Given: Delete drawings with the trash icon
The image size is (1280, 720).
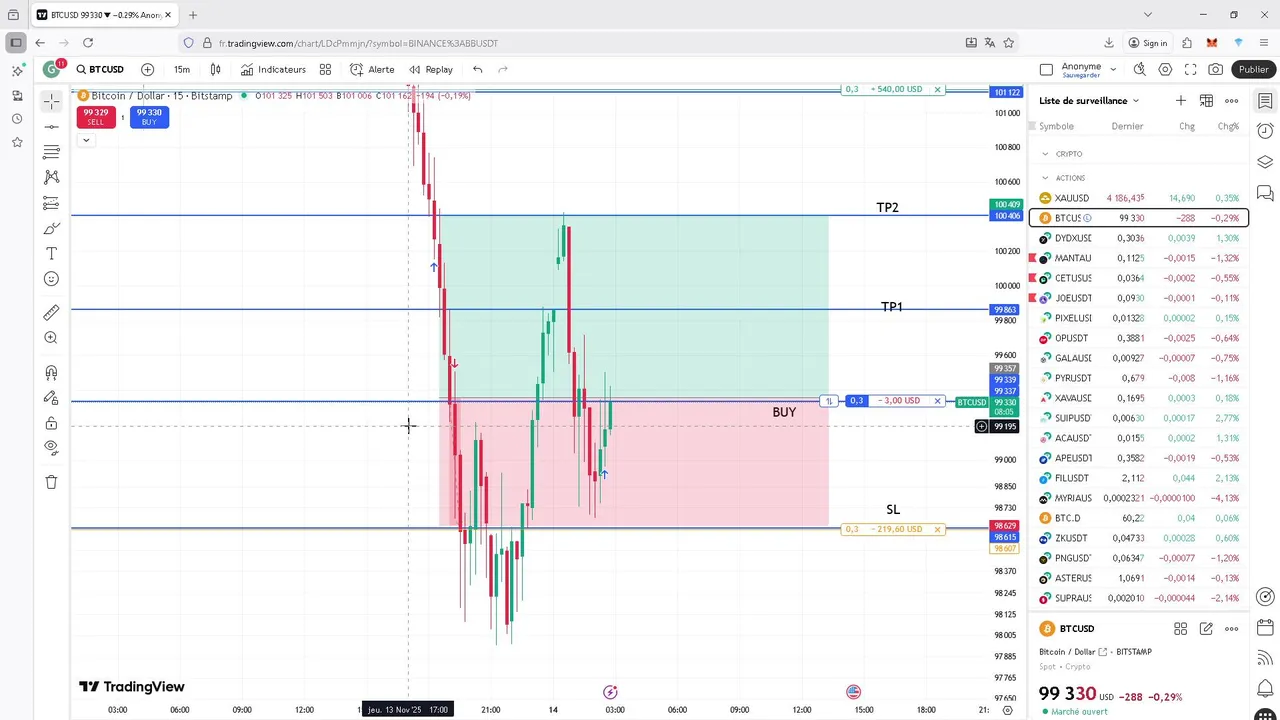Looking at the screenshot, I should point(51,482).
